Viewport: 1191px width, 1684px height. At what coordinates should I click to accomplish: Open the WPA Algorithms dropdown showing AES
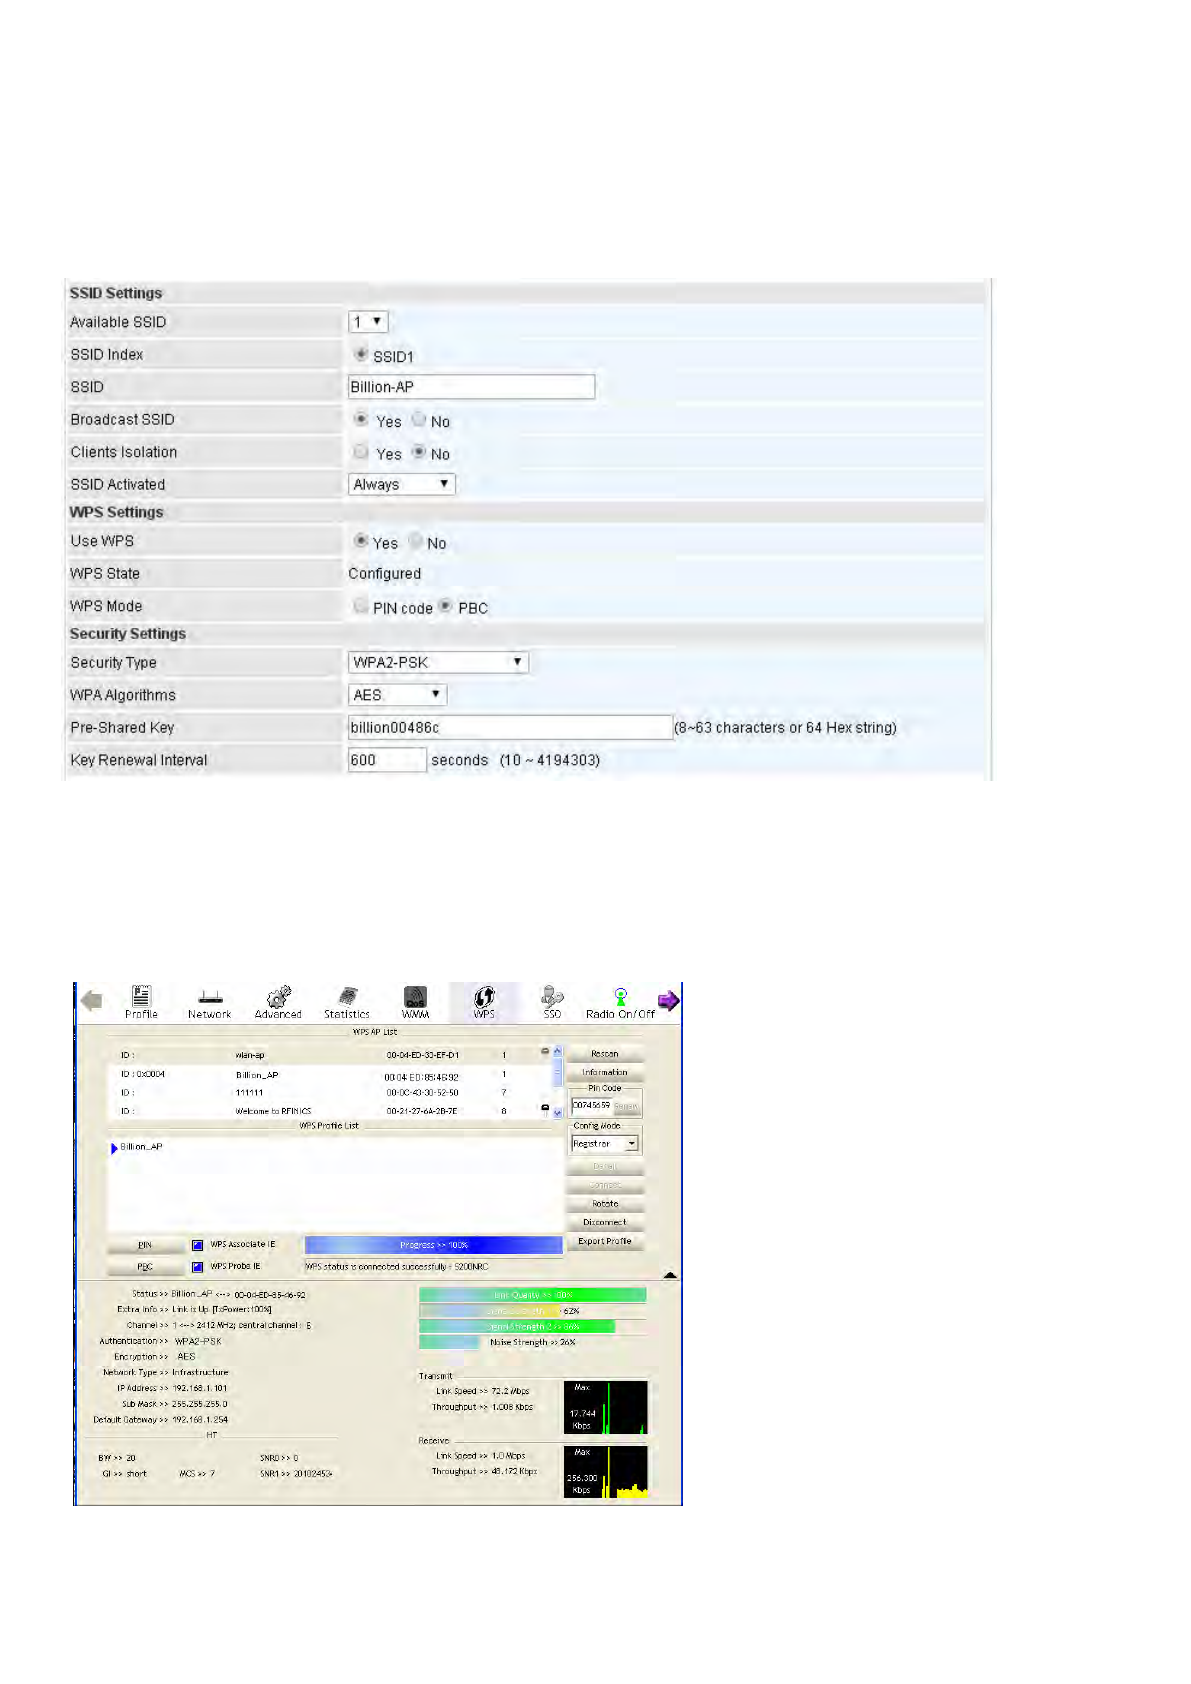tap(397, 695)
